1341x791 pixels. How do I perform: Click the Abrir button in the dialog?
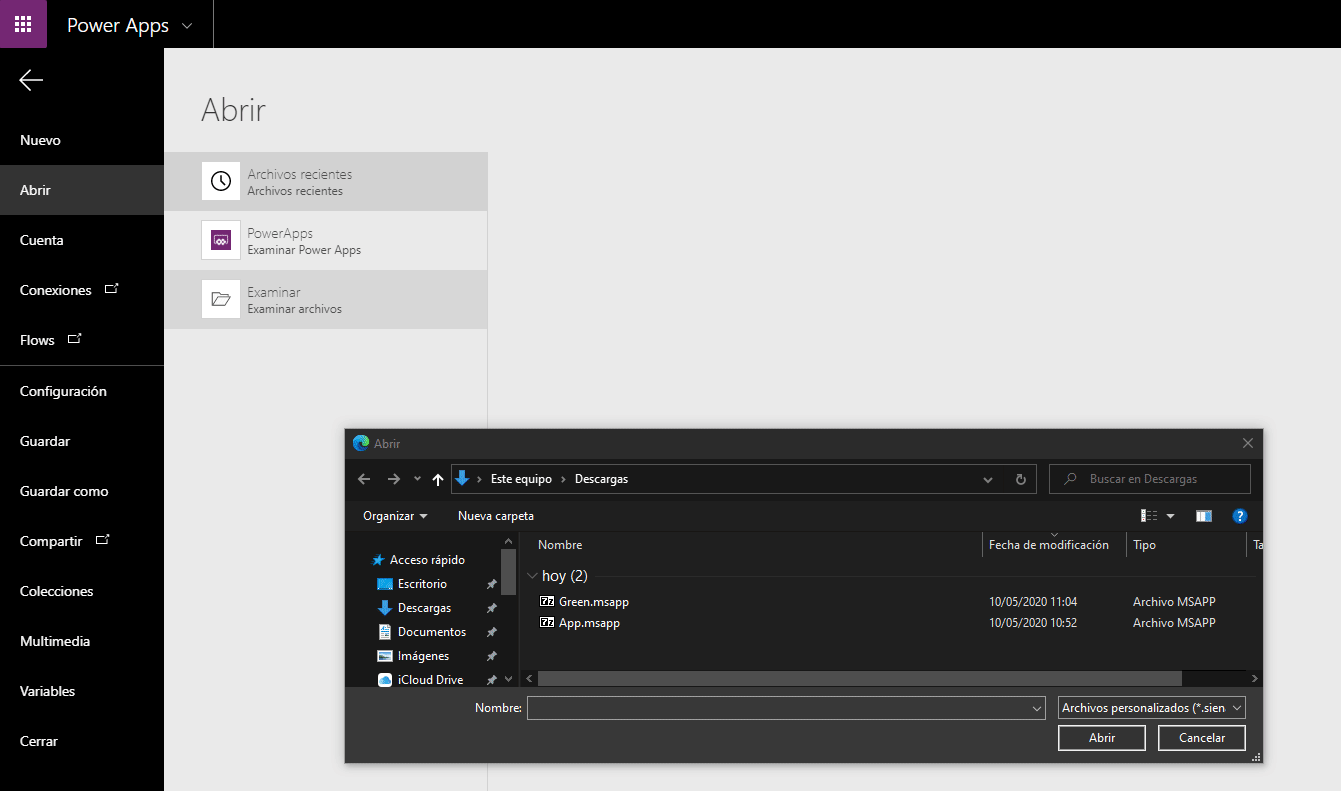pyautogui.click(x=1102, y=738)
